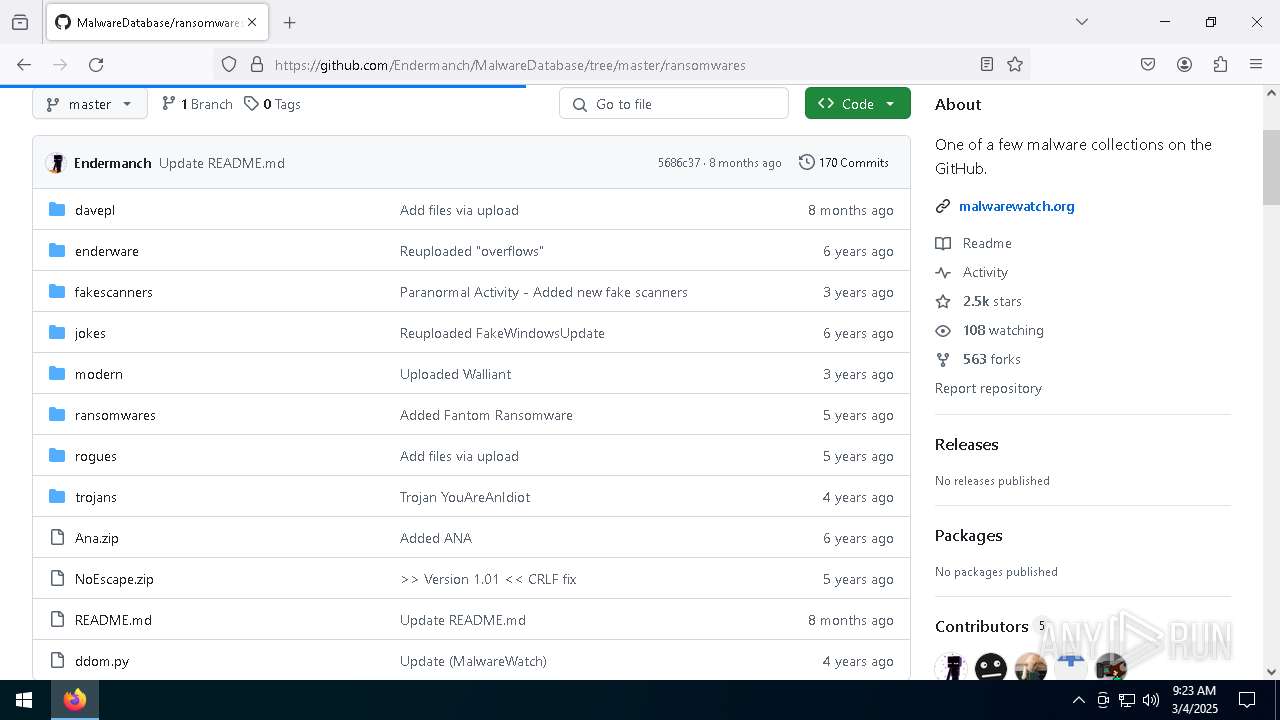View the 170 Commits history
This screenshot has height=720, width=1280.
click(x=844, y=163)
